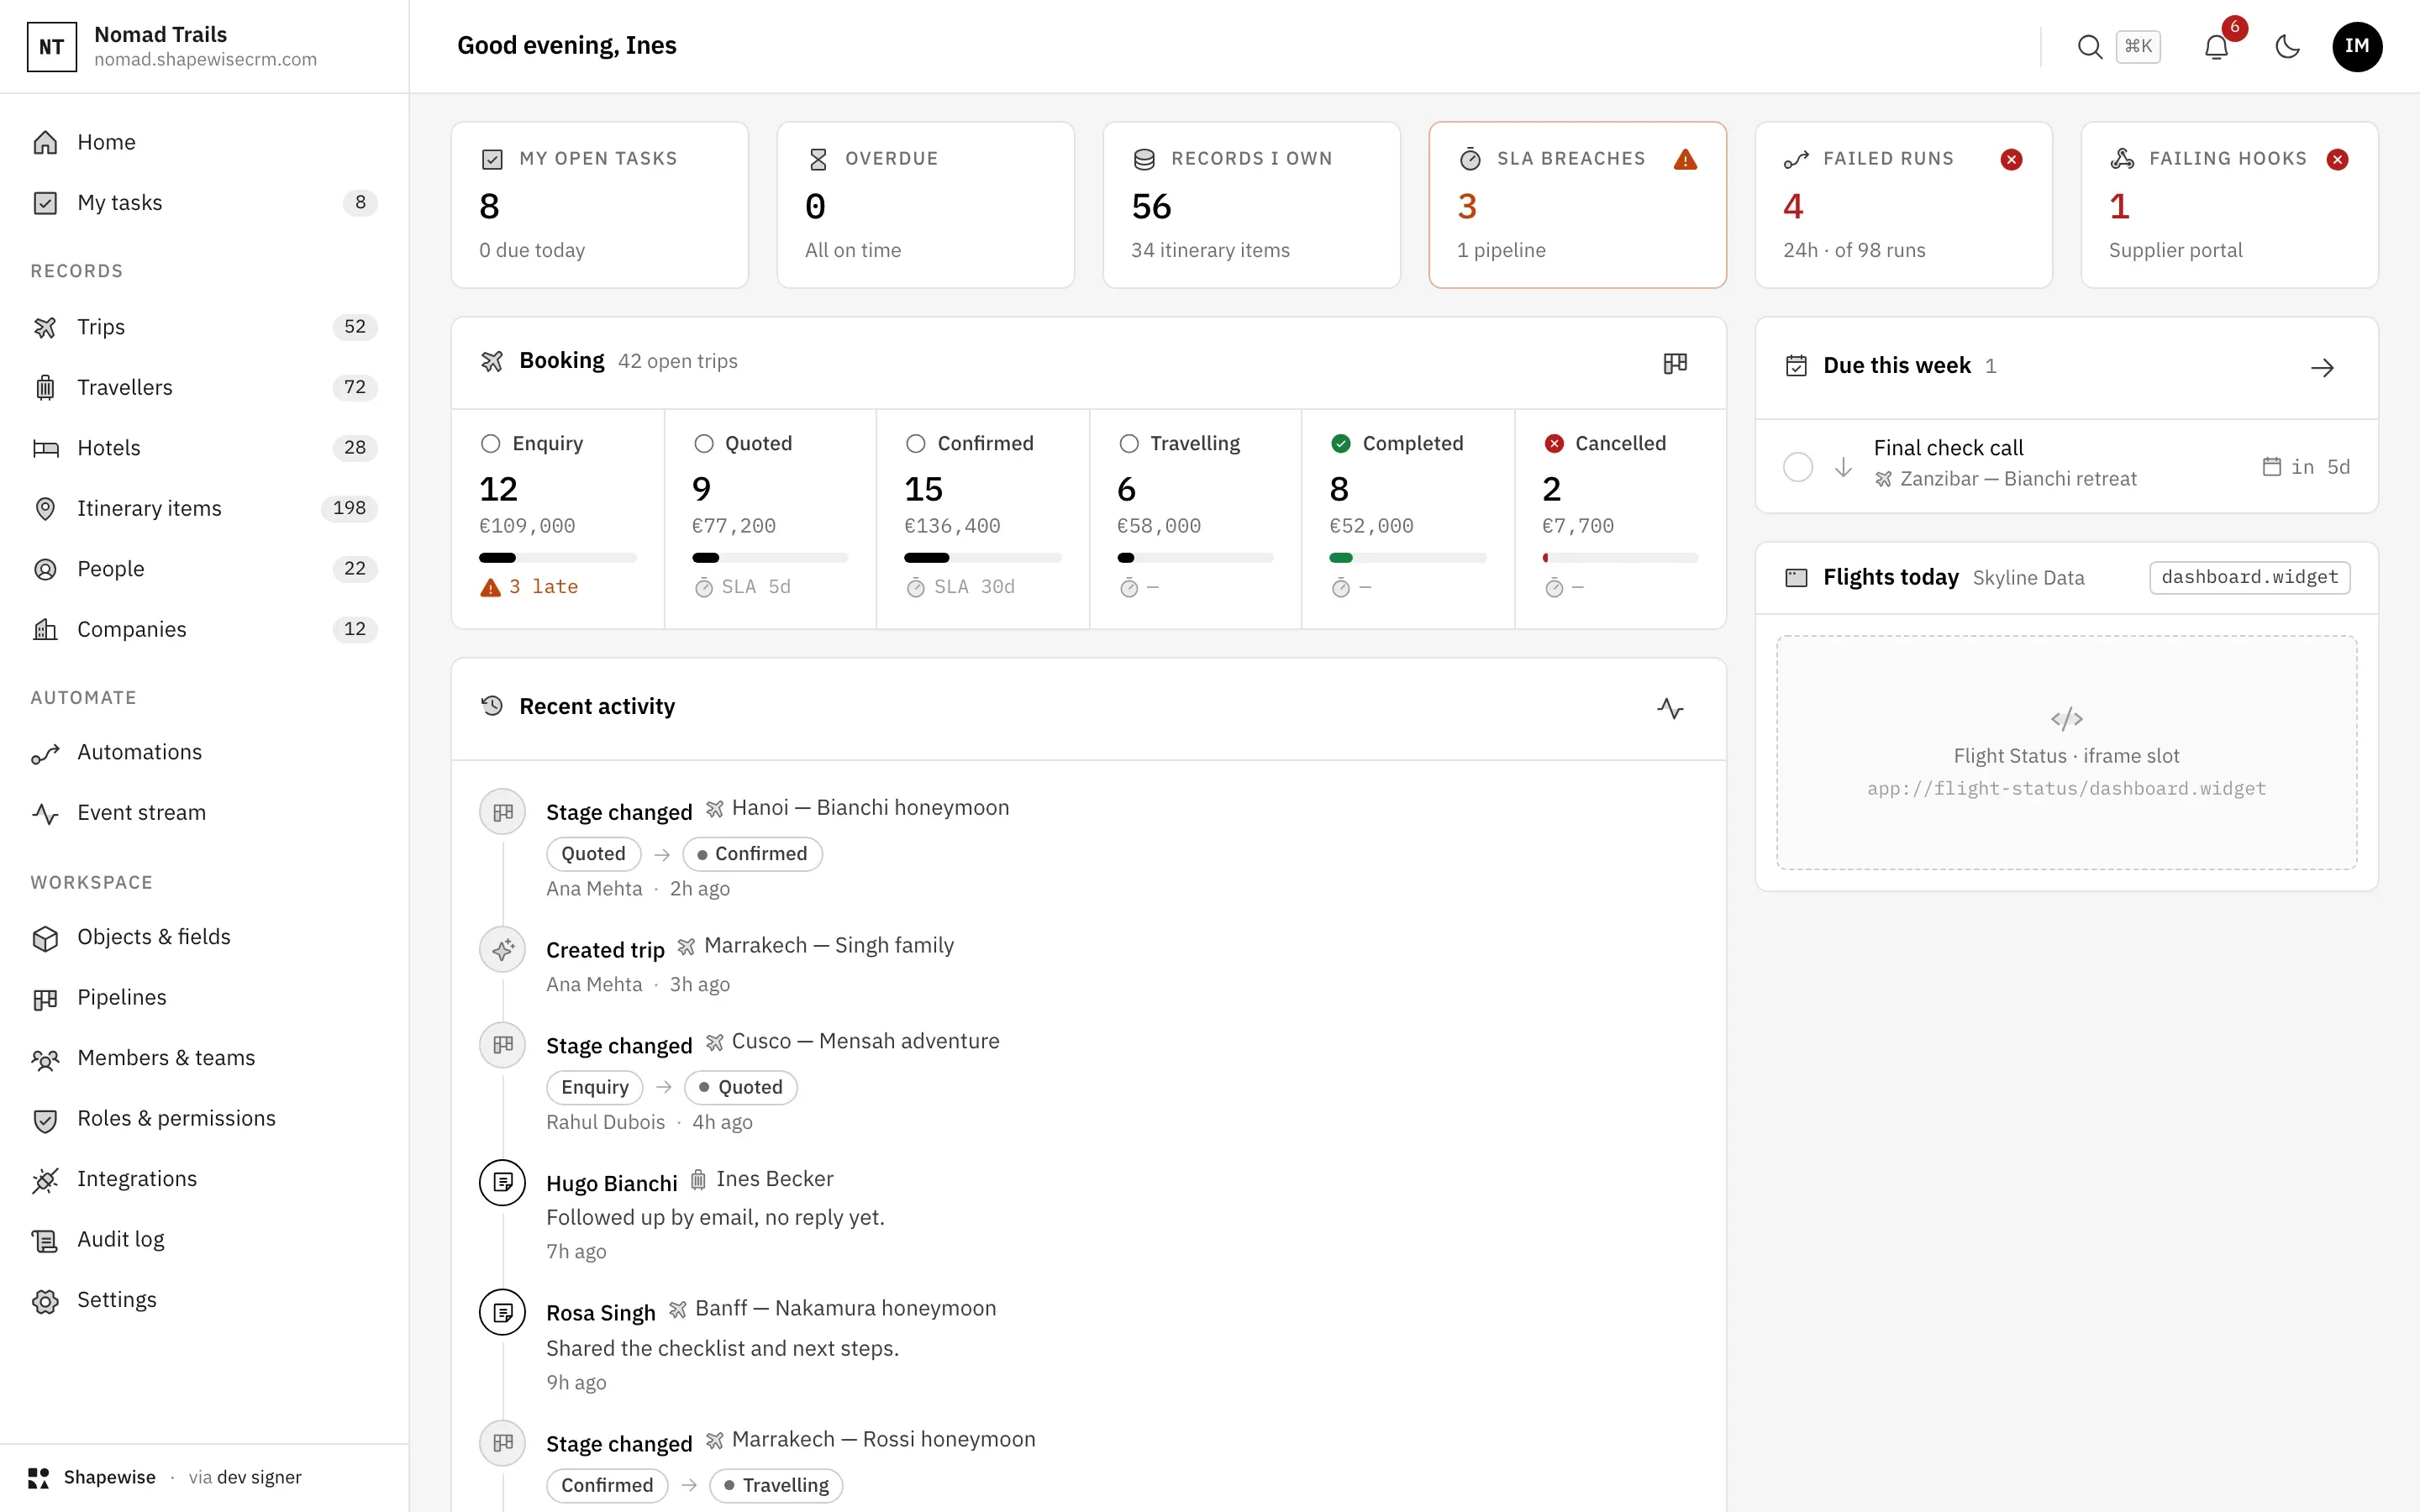Click the People sidebar icon

click(x=45, y=569)
